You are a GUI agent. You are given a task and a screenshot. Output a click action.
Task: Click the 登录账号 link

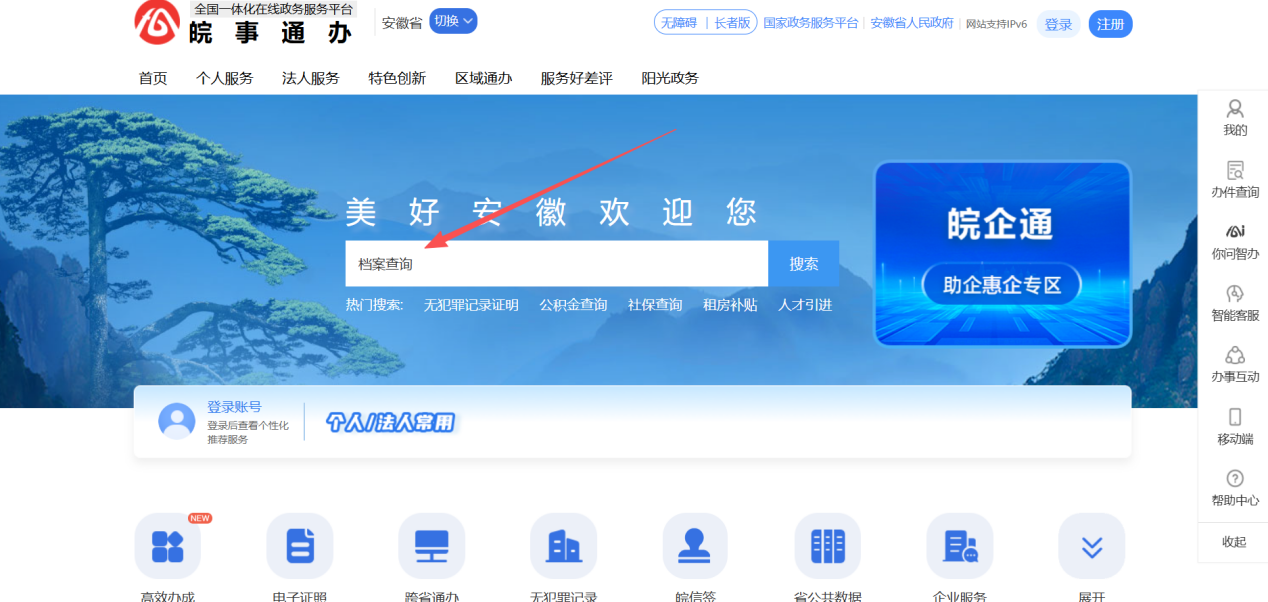tap(234, 407)
